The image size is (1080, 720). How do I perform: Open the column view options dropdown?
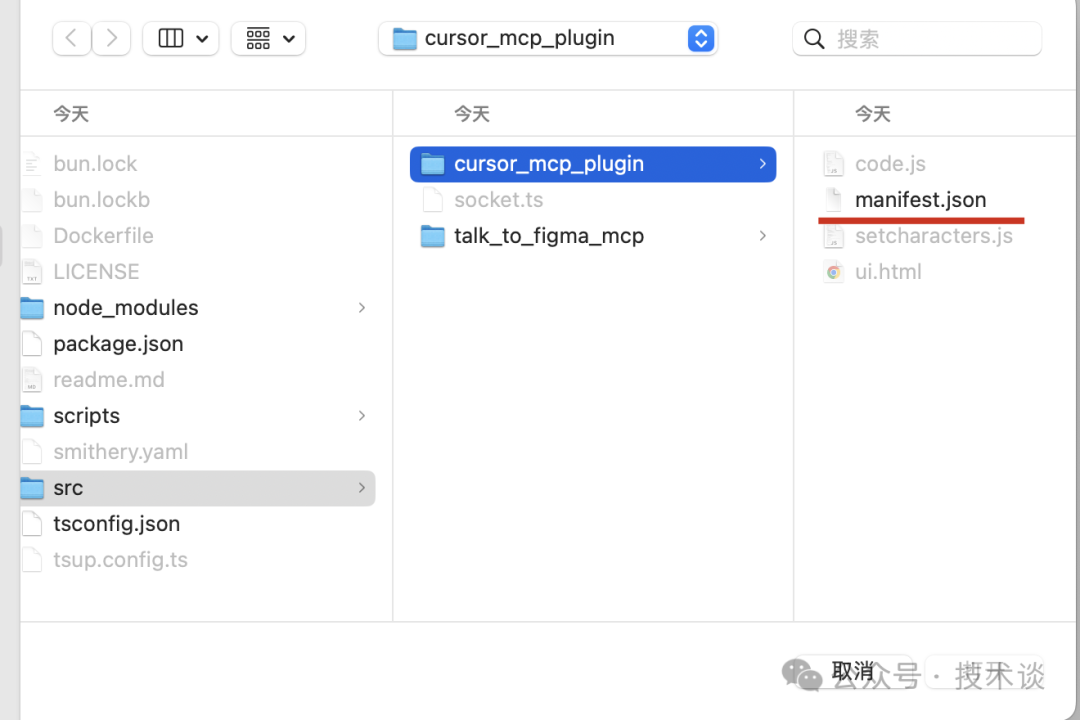coord(181,39)
